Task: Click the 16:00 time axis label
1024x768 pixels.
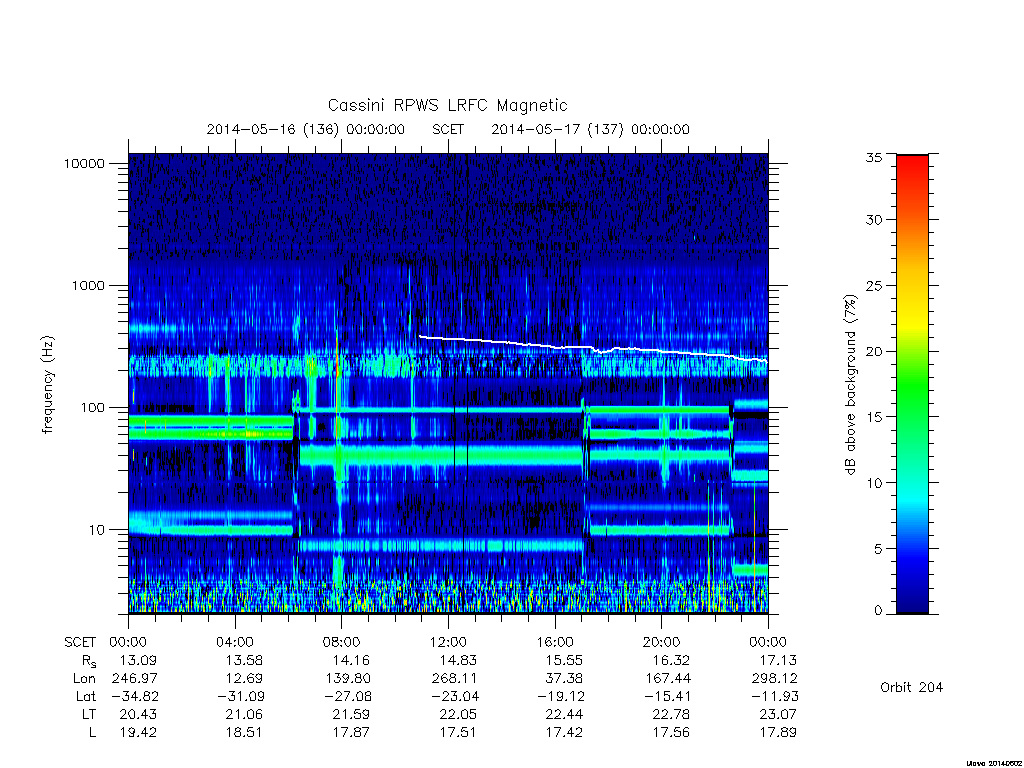Action: (x=555, y=642)
